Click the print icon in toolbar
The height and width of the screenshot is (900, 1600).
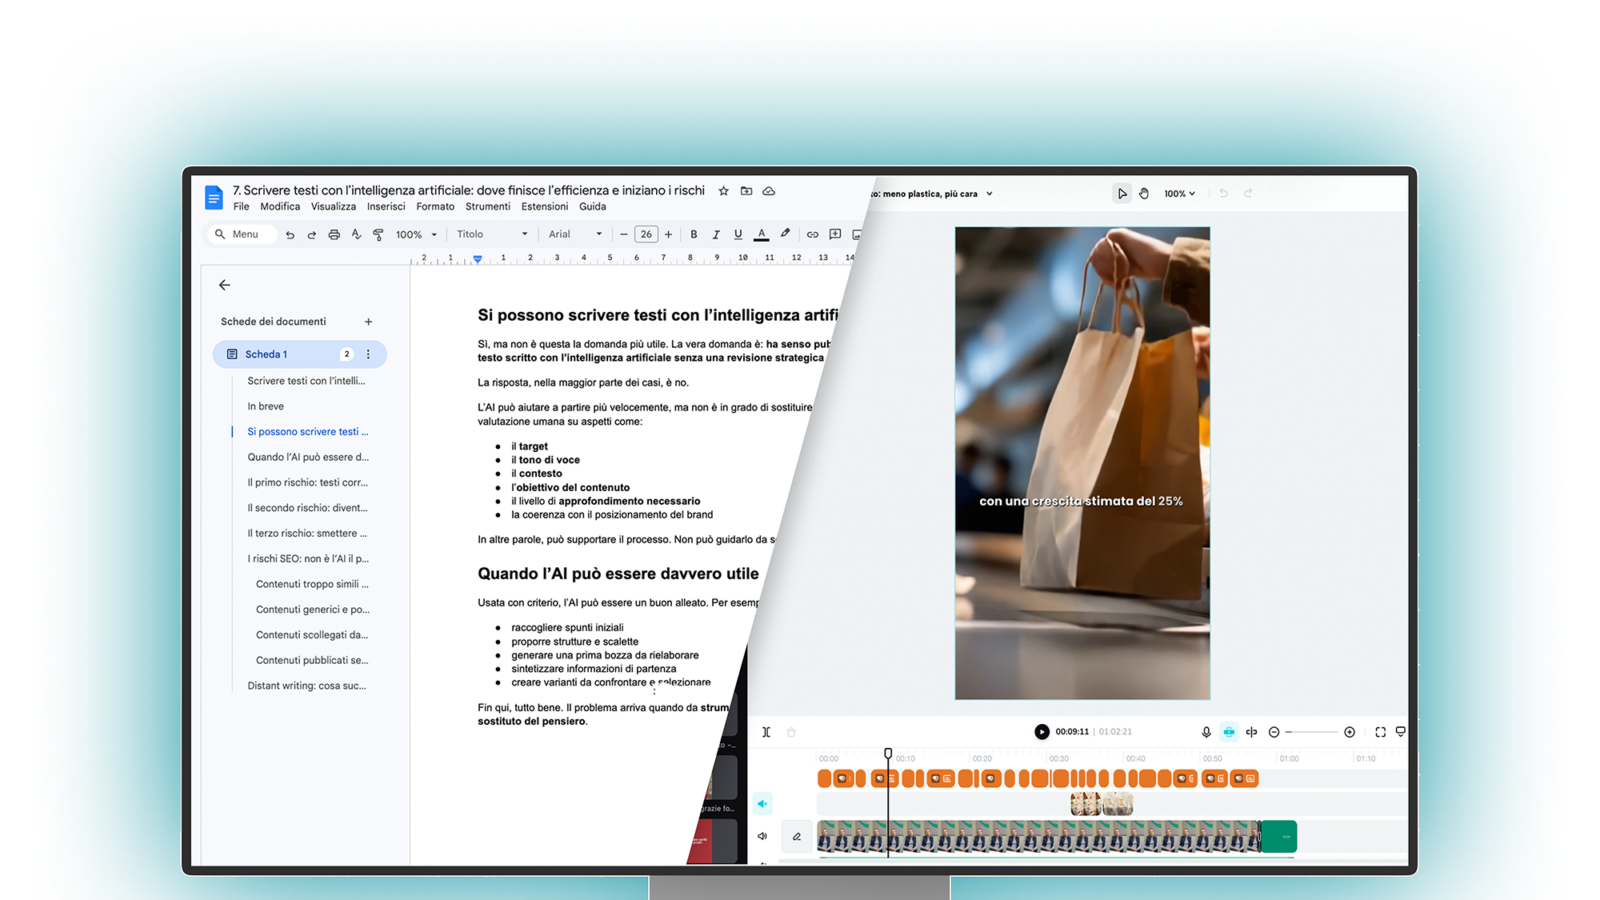tap(334, 235)
